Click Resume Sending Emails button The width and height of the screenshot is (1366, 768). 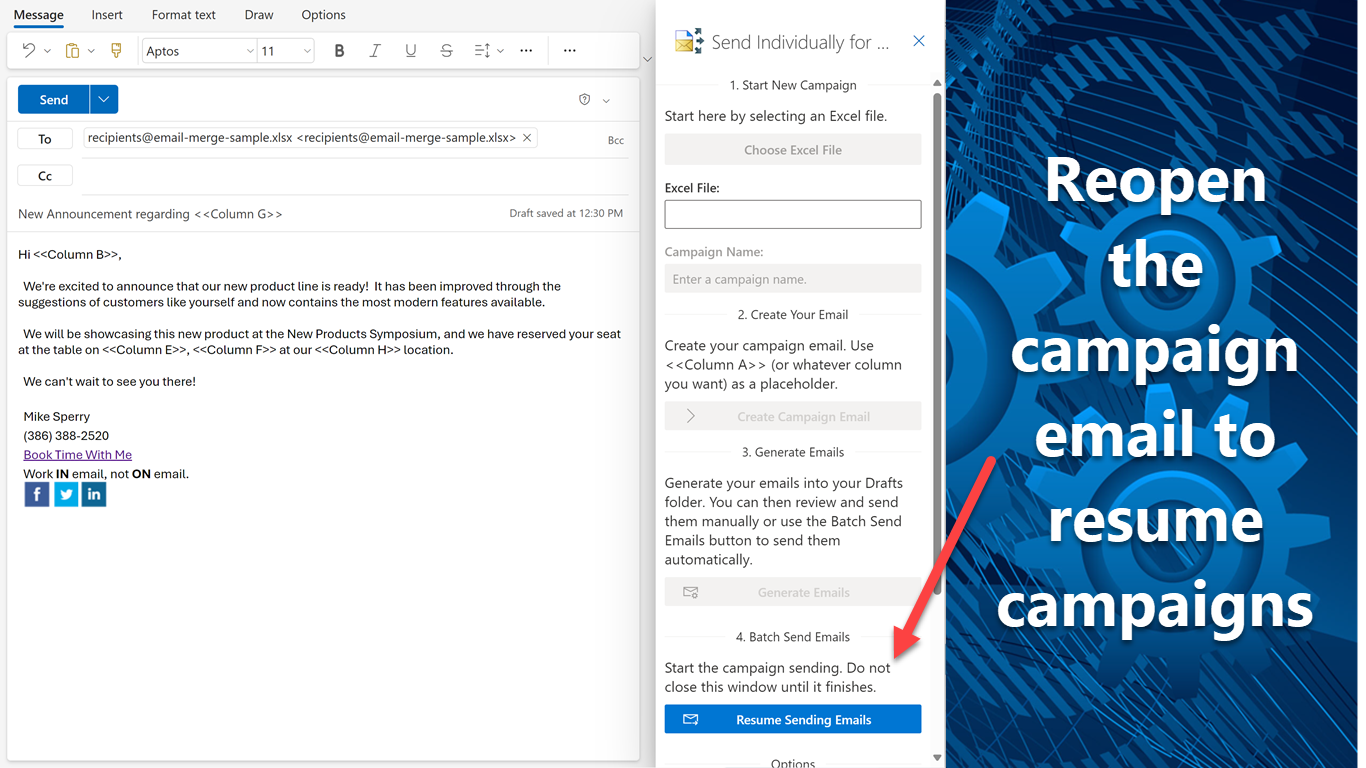click(x=793, y=719)
